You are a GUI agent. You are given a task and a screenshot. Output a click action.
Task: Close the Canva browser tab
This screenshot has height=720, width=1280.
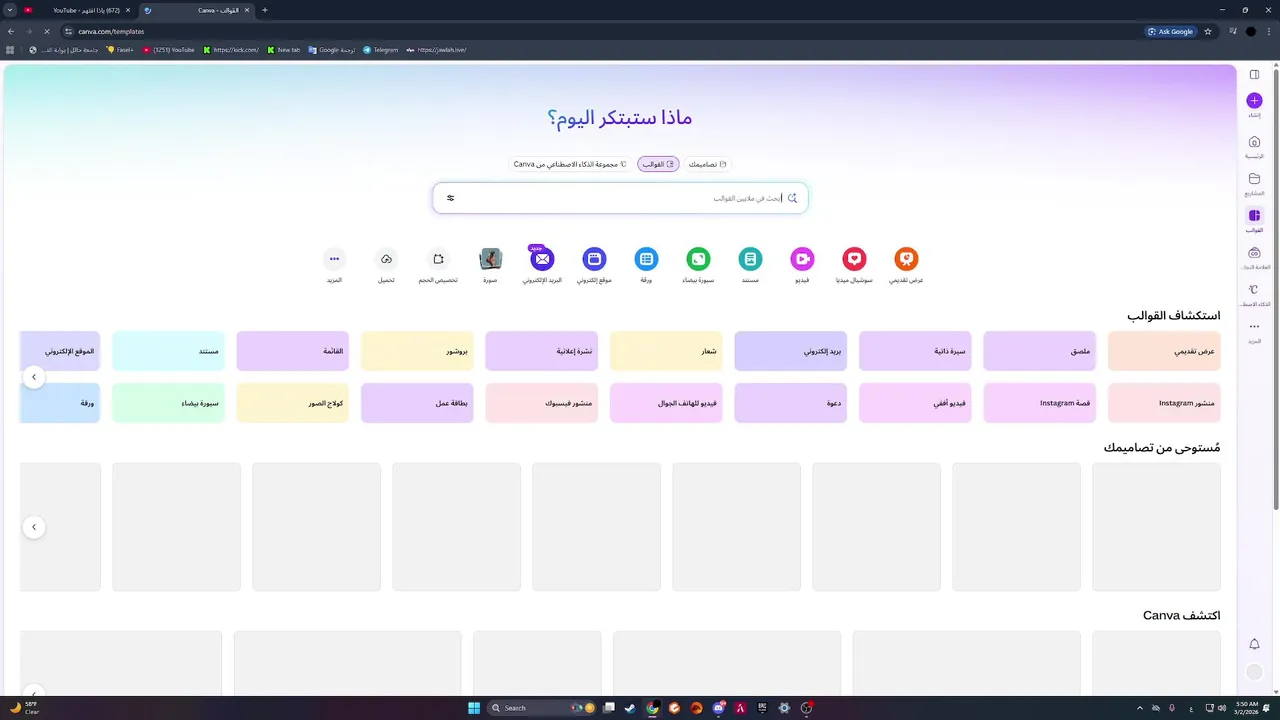[247, 10]
